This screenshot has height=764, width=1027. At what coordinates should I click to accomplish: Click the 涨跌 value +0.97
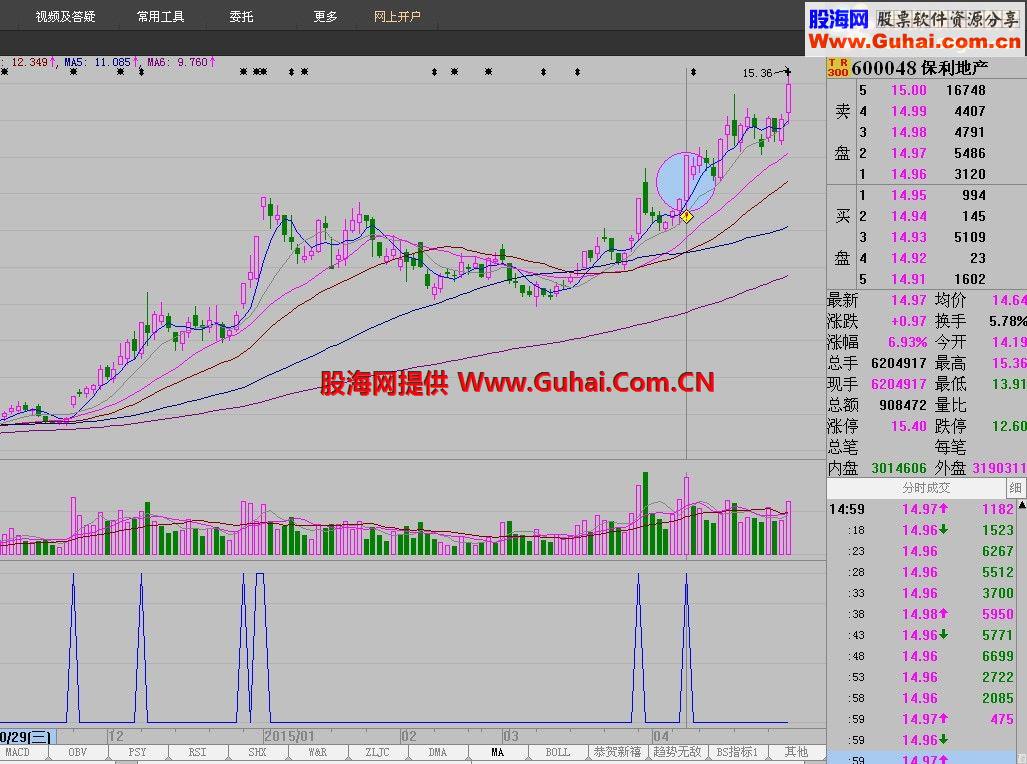tap(908, 321)
